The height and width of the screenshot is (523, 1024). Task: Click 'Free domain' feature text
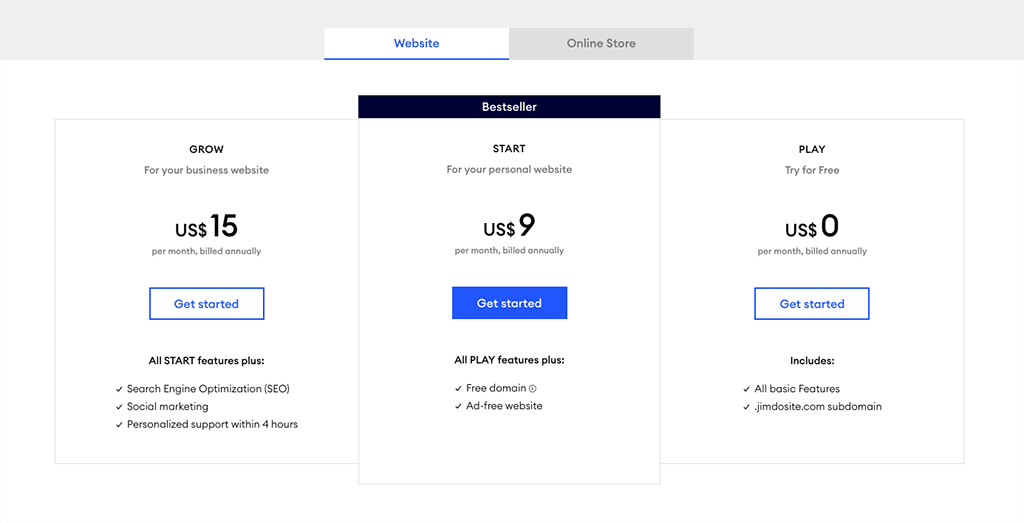496,388
